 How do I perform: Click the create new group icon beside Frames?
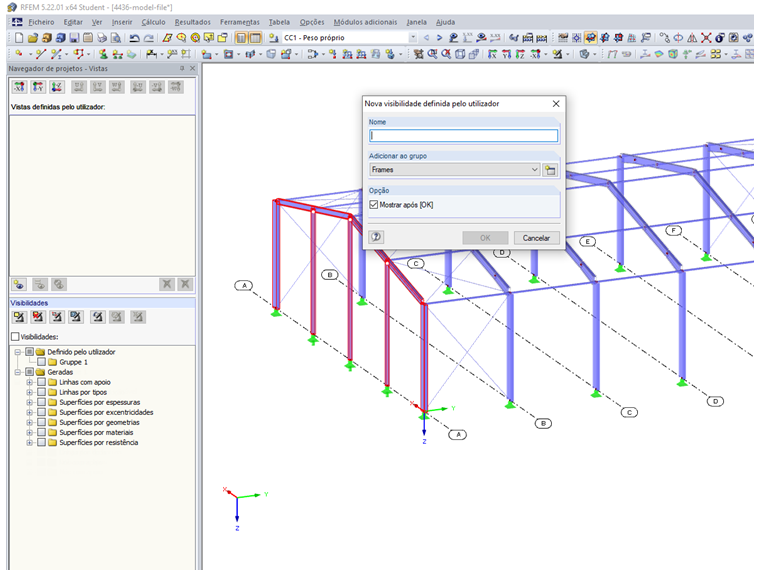coord(550,170)
